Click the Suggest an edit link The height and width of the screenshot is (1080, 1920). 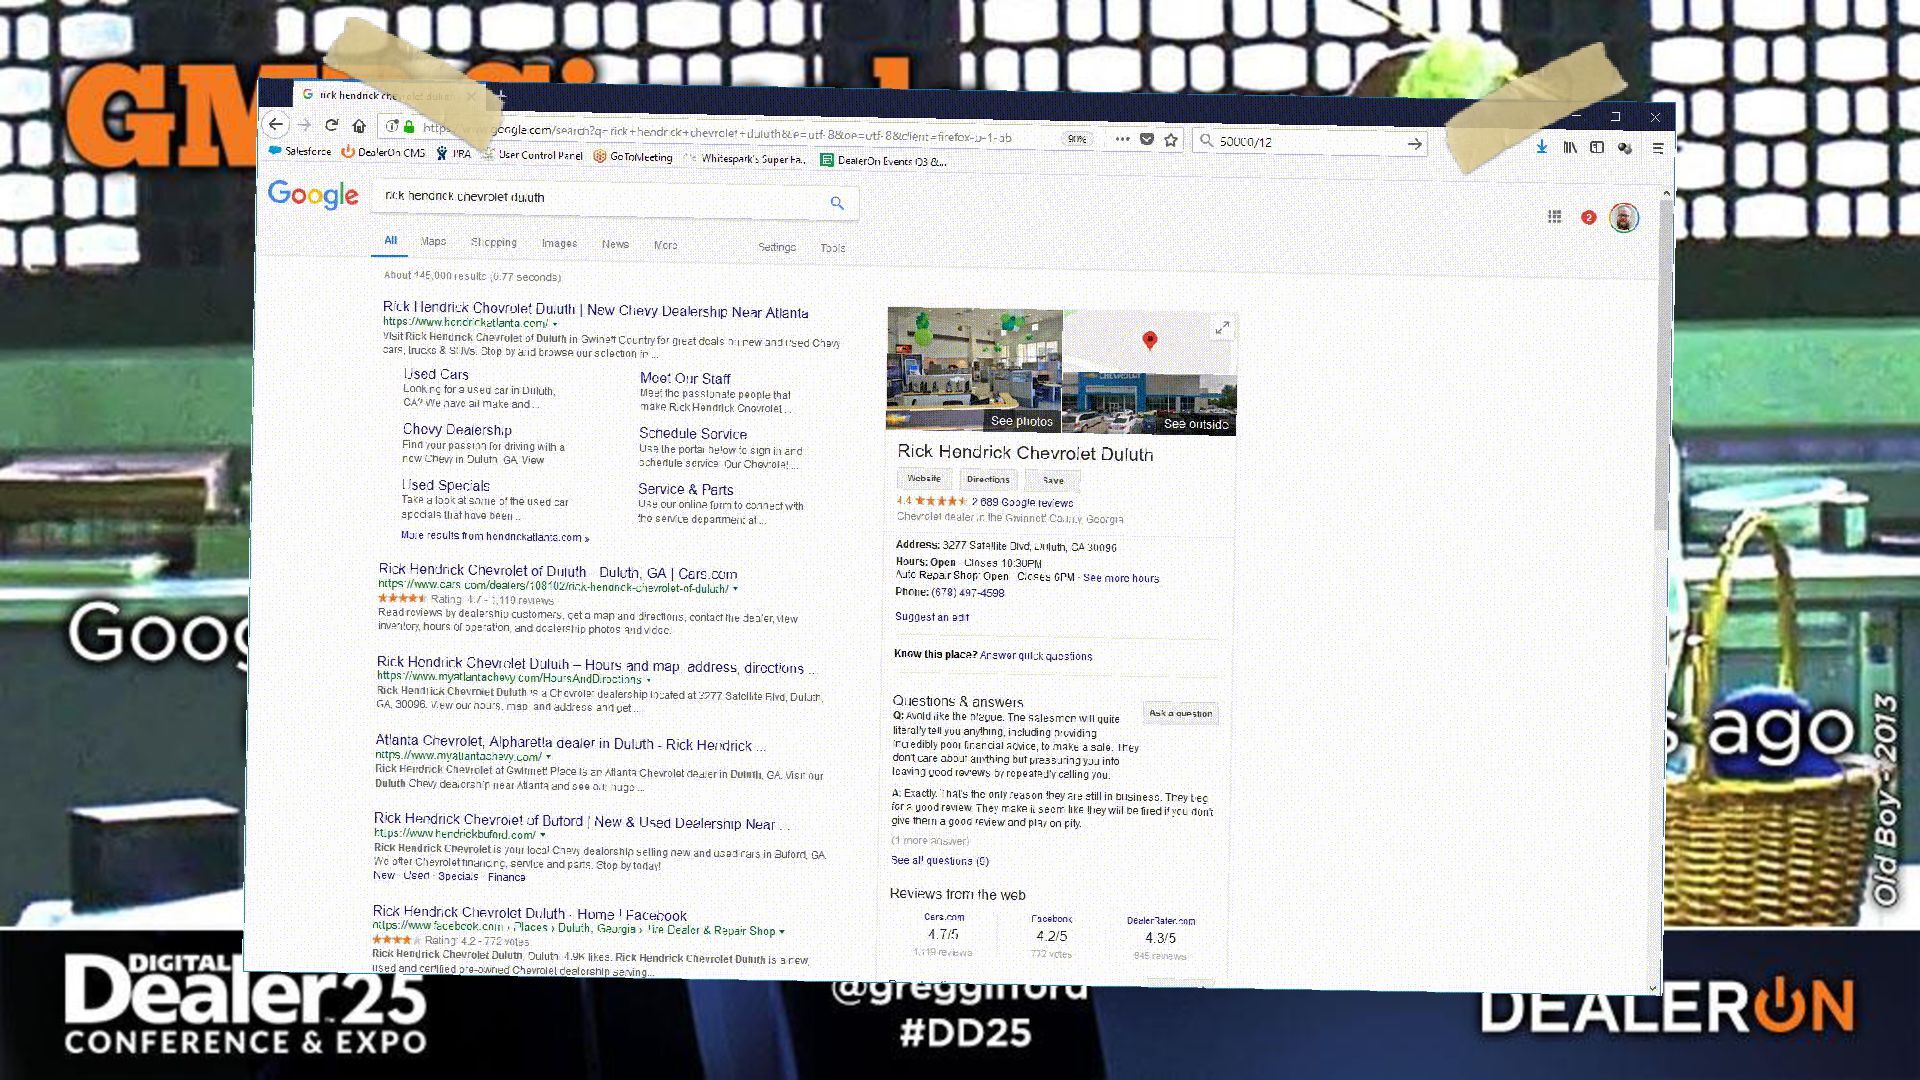pyautogui.click(x=932, y=617)
